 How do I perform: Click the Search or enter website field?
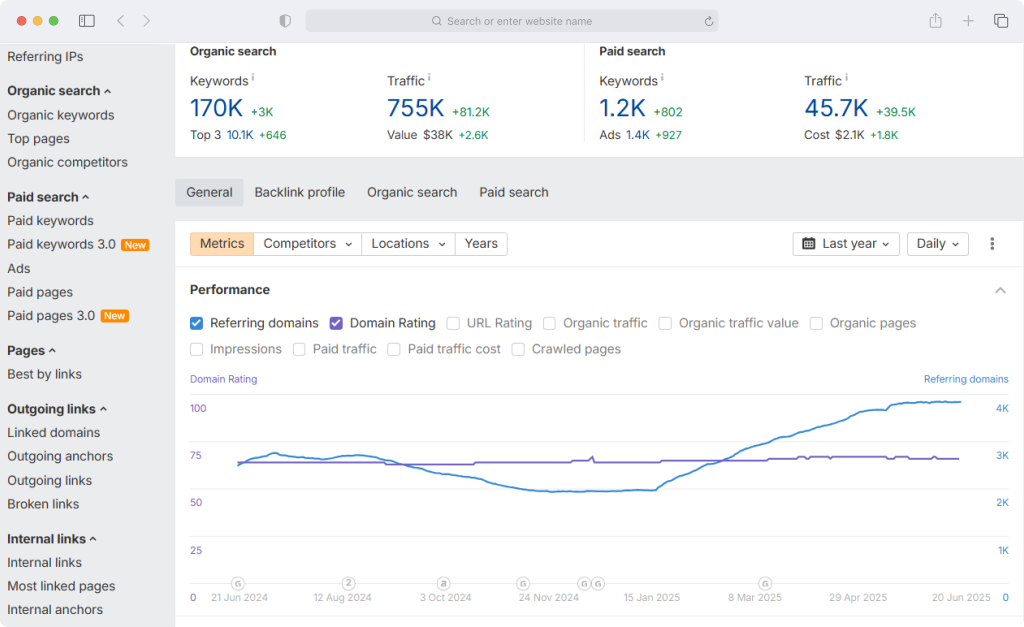[x=512, y=21]
